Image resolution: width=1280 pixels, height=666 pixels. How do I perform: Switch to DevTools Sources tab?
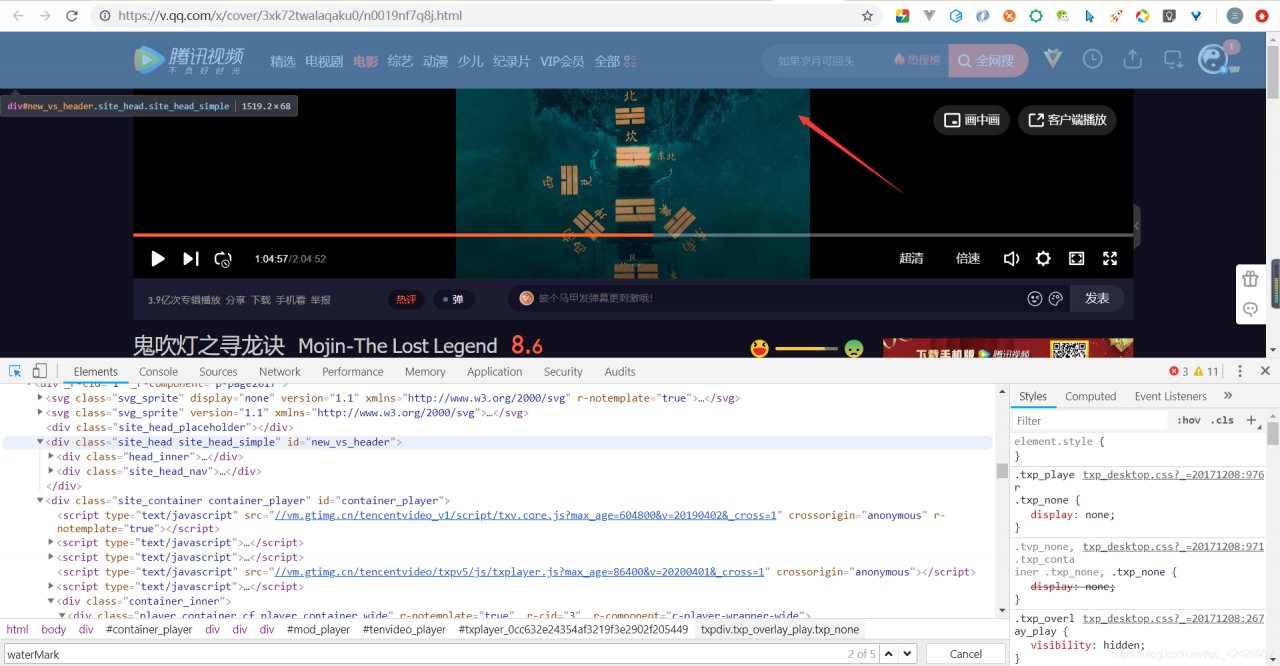(x=218, y=371)
